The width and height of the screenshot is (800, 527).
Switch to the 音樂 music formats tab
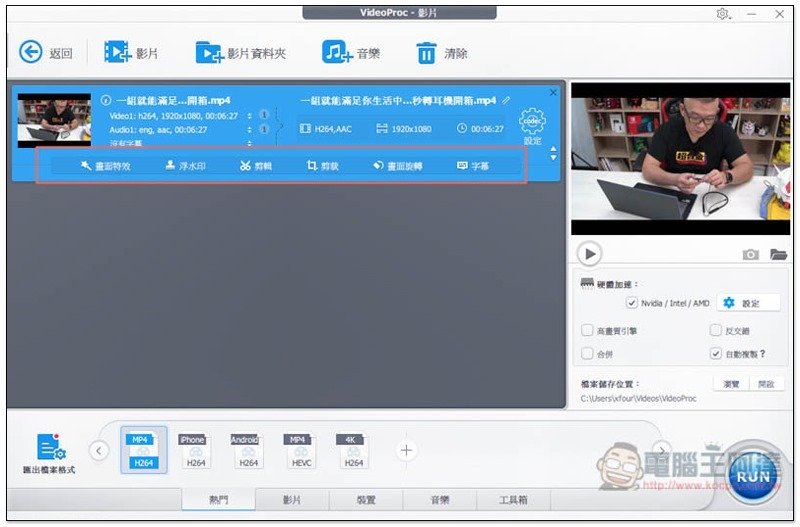(440, 499)
